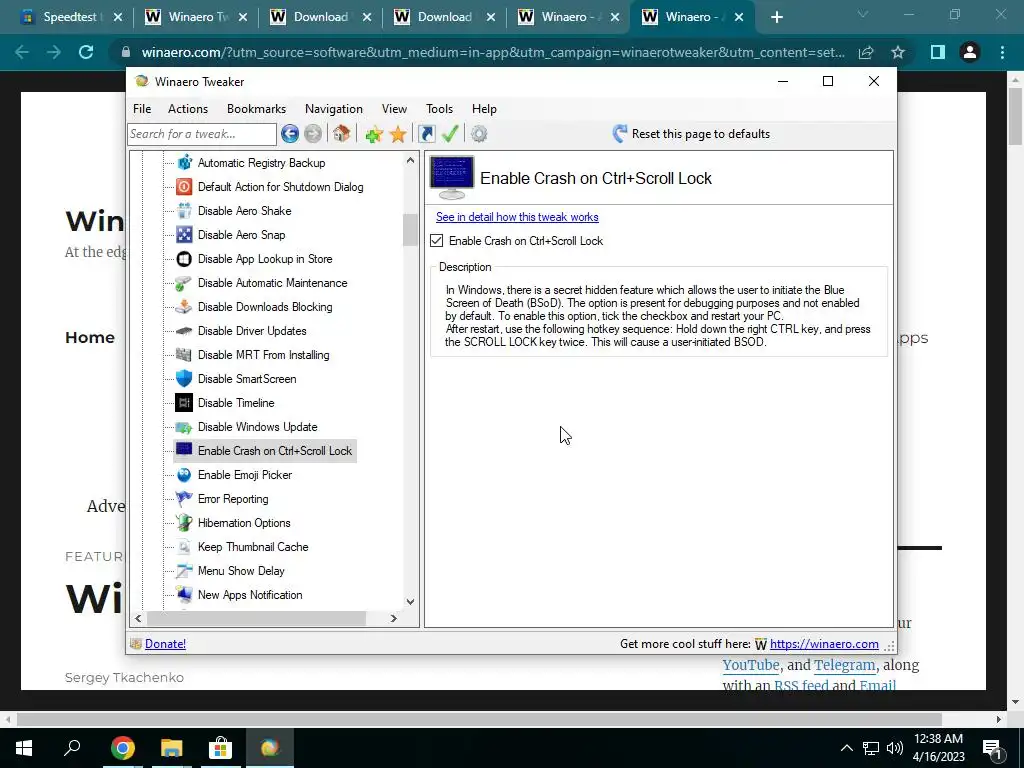Click the tree list scroll up arrow

pyautogui.click(x=410, y=161)
